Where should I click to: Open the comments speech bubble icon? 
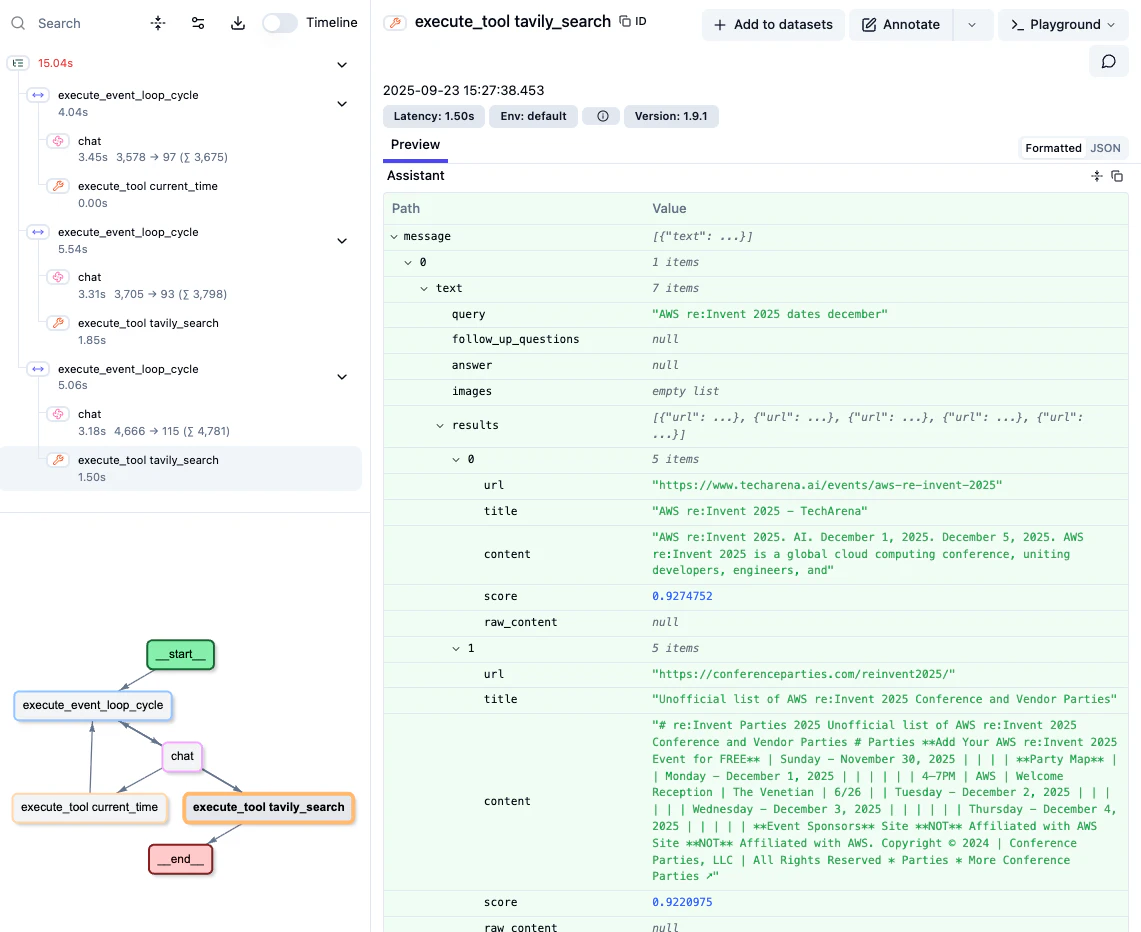click(x=1108, y=61)
